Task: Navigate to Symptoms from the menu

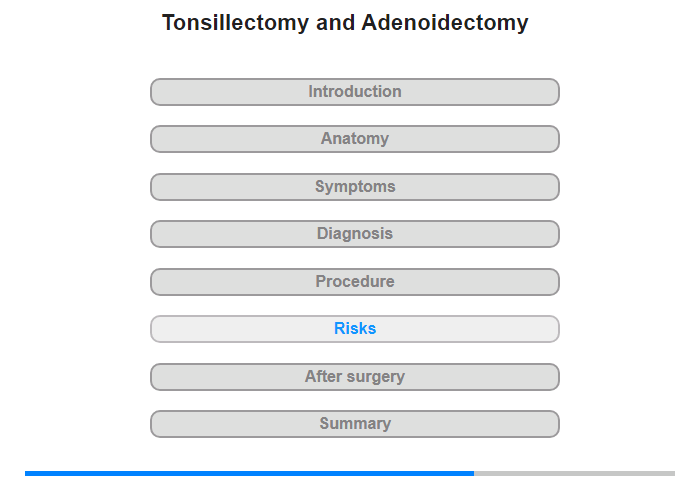Action: click(354, 187)
